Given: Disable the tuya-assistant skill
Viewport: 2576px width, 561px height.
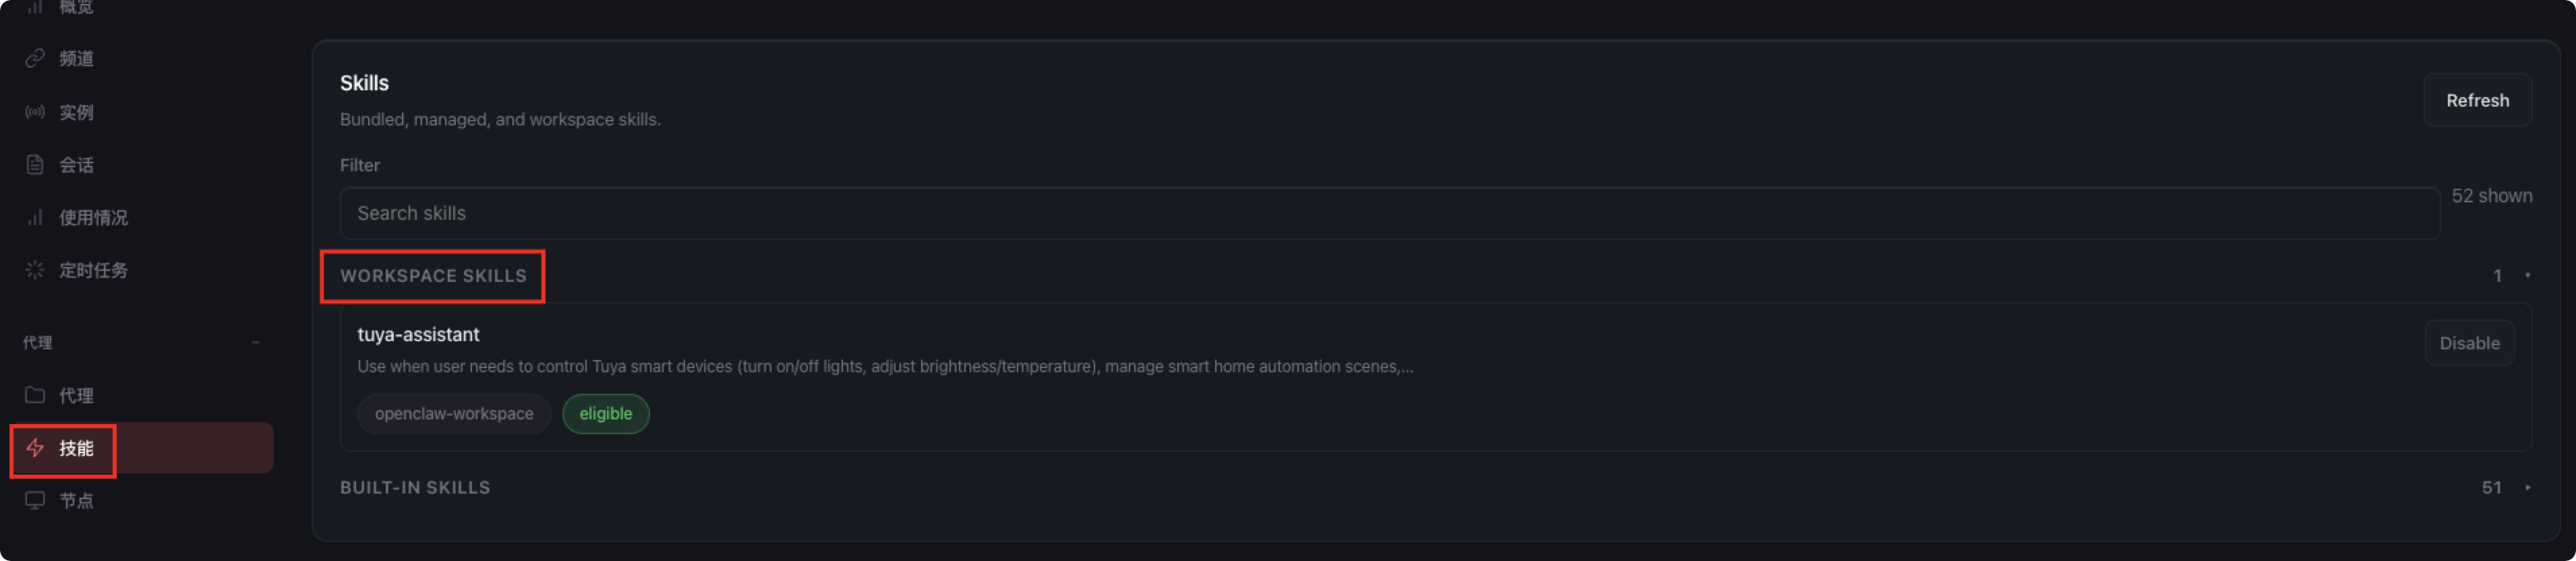Looking at the screenshot, I should 2468,343.
